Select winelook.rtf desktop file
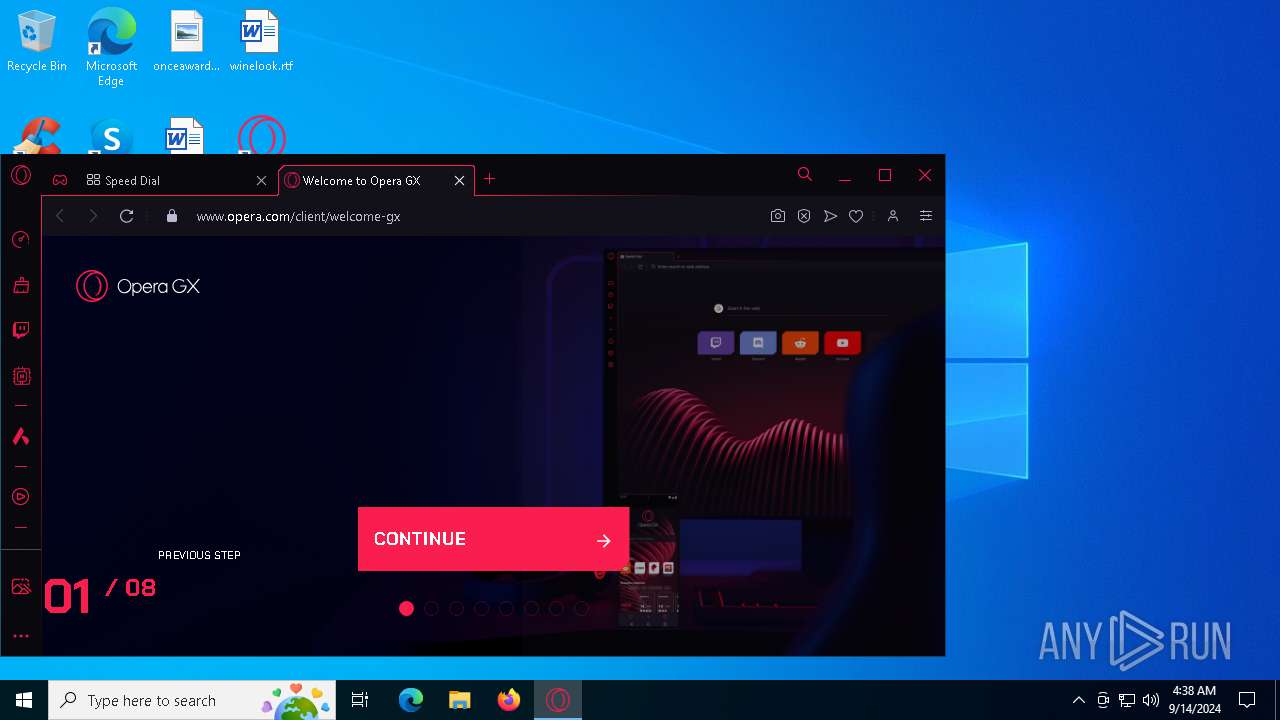Image resolution: width=1280 pixels, height=720 pixels. (261, 42)
